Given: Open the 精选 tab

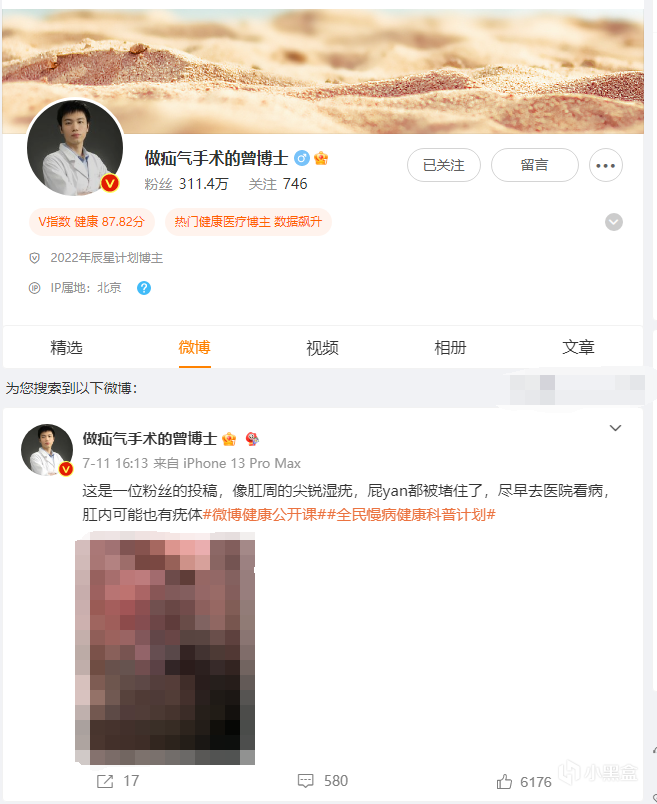Looking at the screenshot, I should pyautogui.click(x=66, y=348).
